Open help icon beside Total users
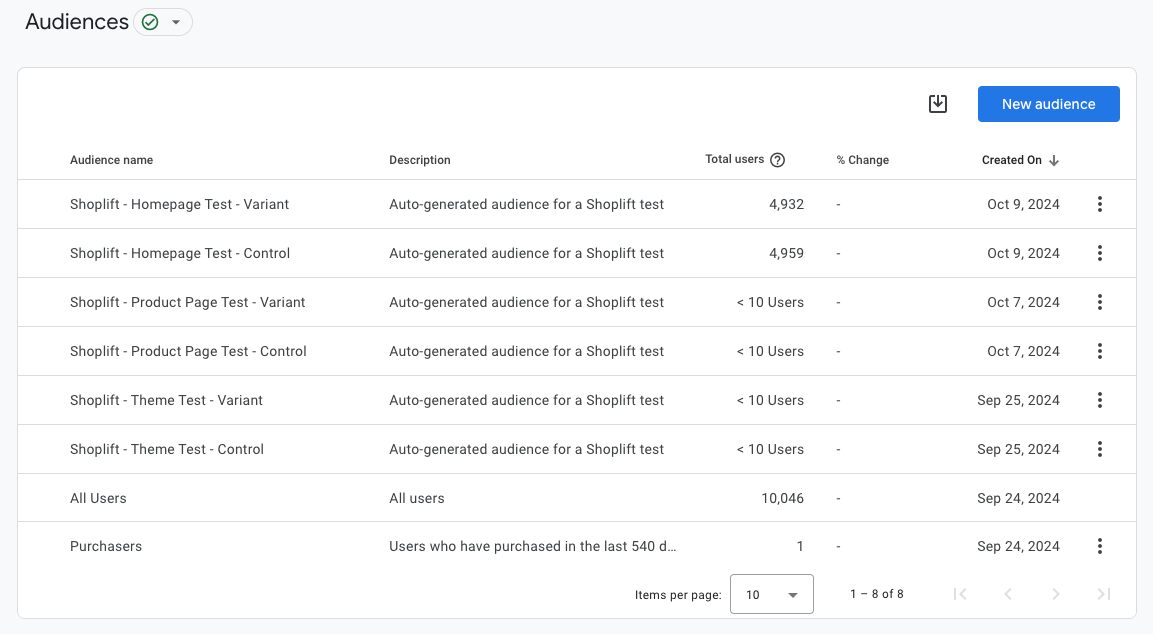Screen dimensions: 1153x634 coord(777,160)
